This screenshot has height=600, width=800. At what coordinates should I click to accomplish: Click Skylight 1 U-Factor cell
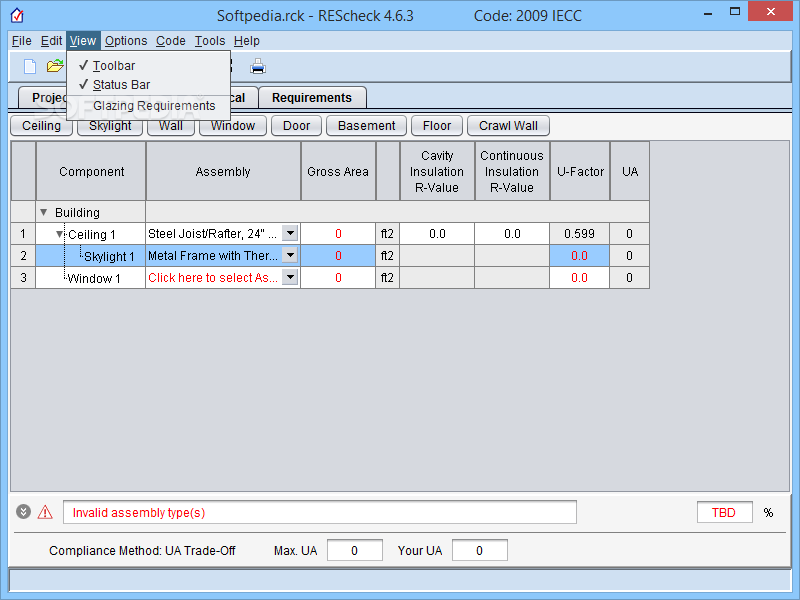pyautogui.click(x=579, y=256)
